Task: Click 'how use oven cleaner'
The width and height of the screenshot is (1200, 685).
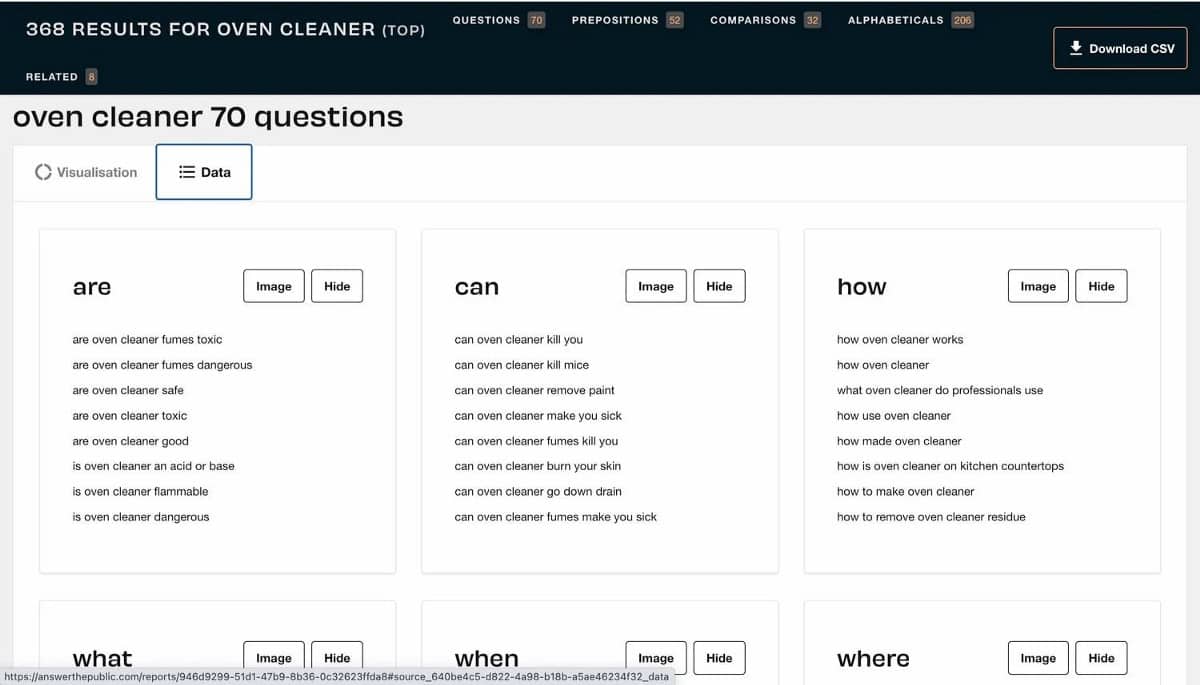Action: click(894, 416)
